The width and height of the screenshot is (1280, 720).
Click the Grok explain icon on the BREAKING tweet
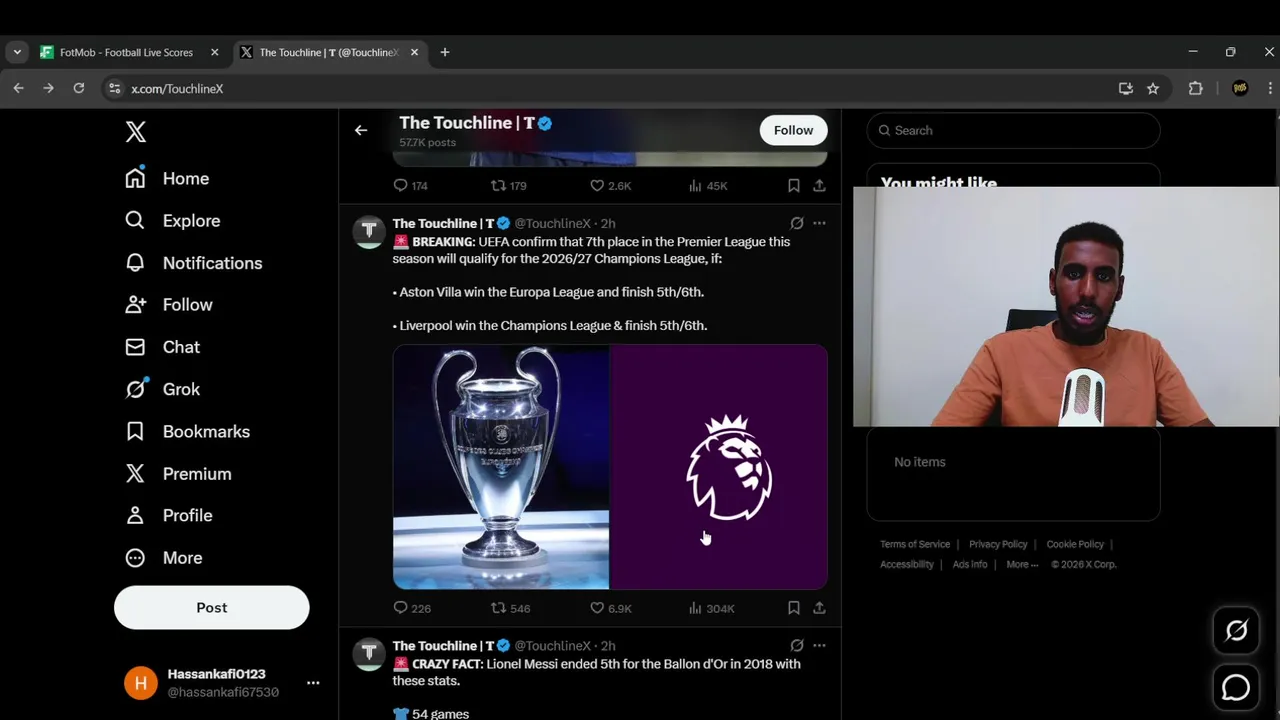coord(797,223)
